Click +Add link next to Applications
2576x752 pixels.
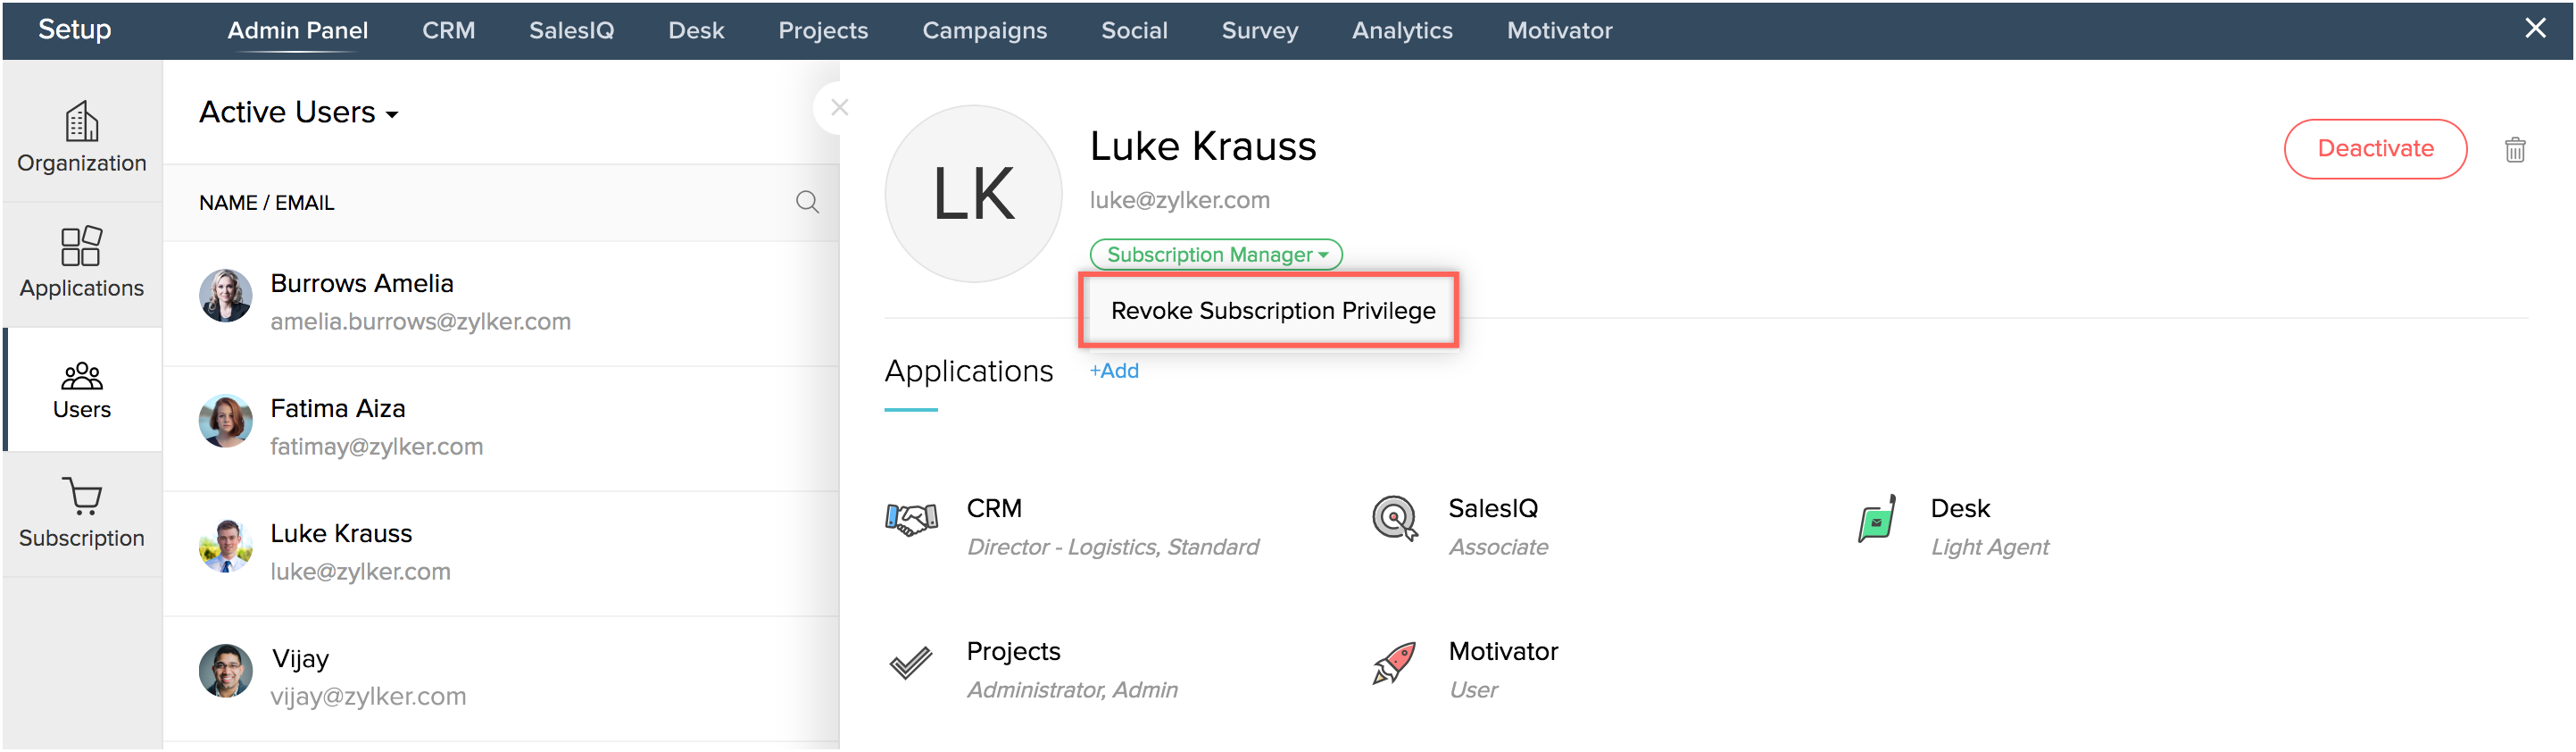coord(1114,371)
